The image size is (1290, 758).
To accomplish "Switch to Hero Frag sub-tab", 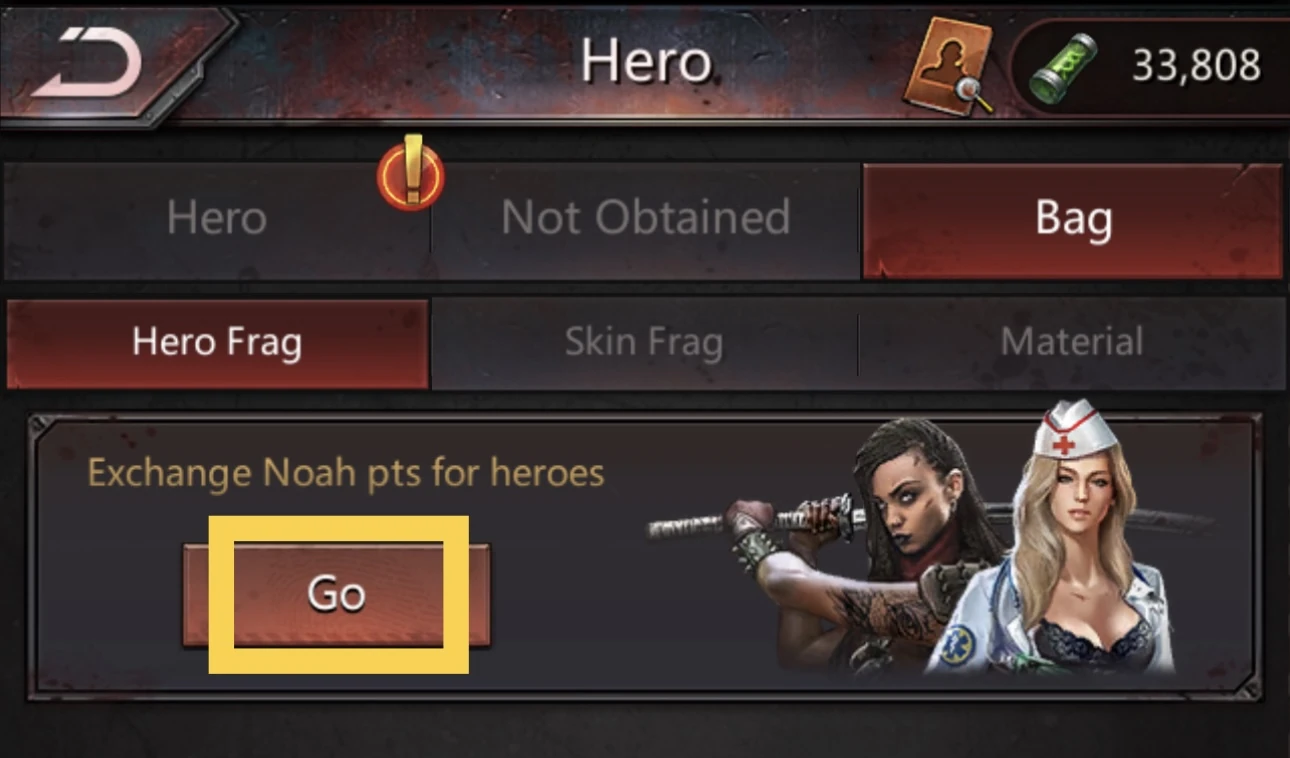I will (x=217, y=343).
